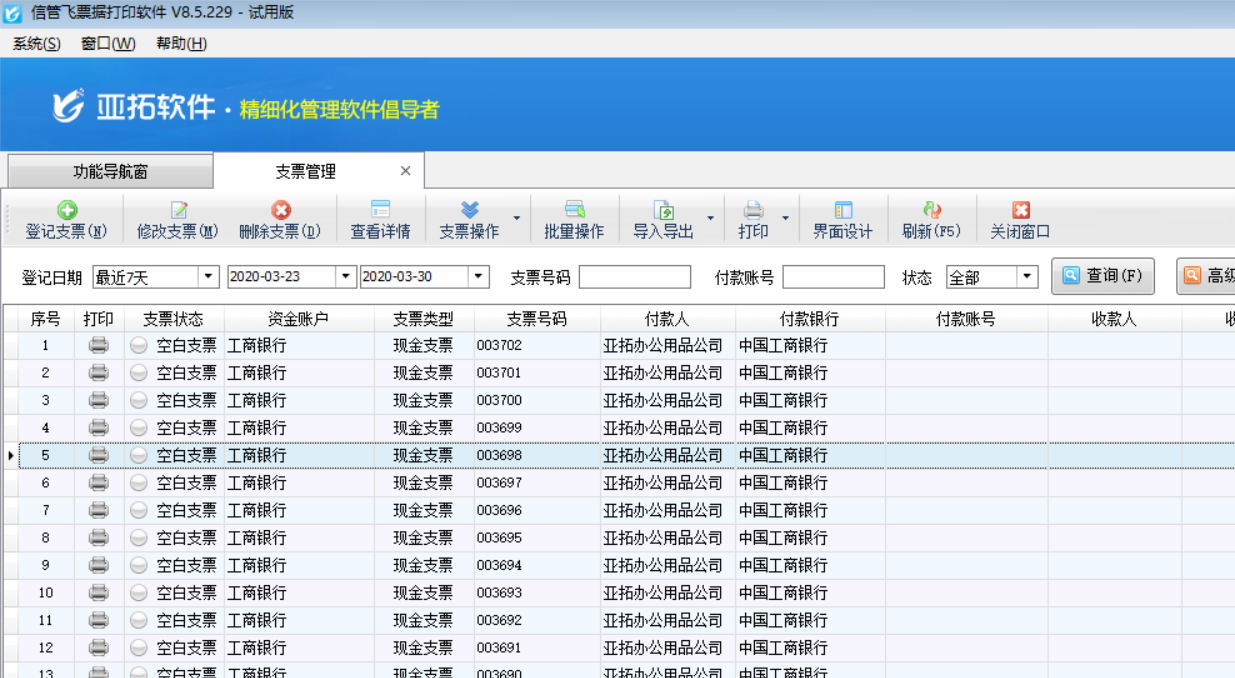Viewport: 1235px width, 678px height.
Task: Switch to the 功能导航窗 tab
Action: tap(110, 171)
